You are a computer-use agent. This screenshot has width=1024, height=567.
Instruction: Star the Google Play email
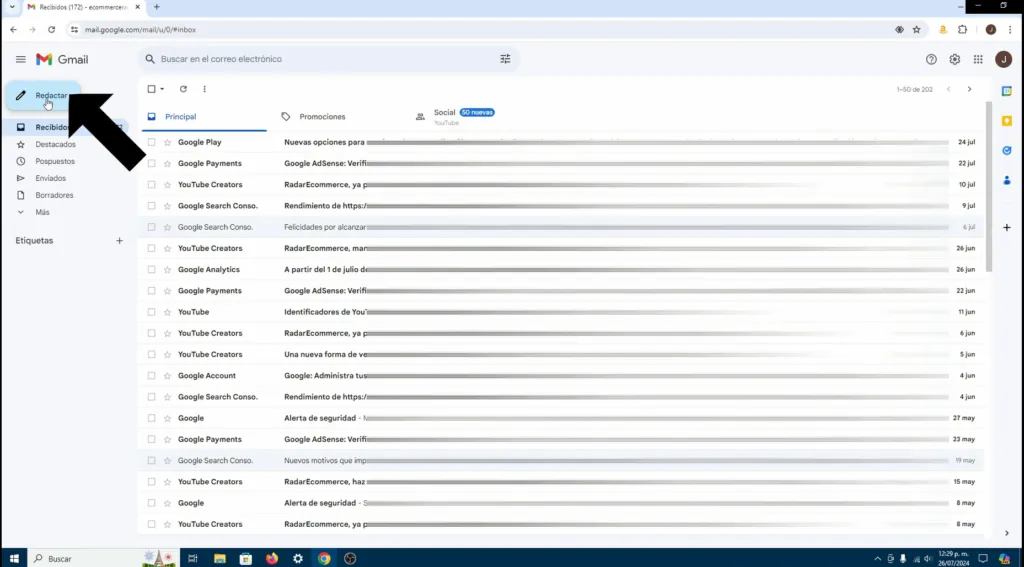[167, 142]
